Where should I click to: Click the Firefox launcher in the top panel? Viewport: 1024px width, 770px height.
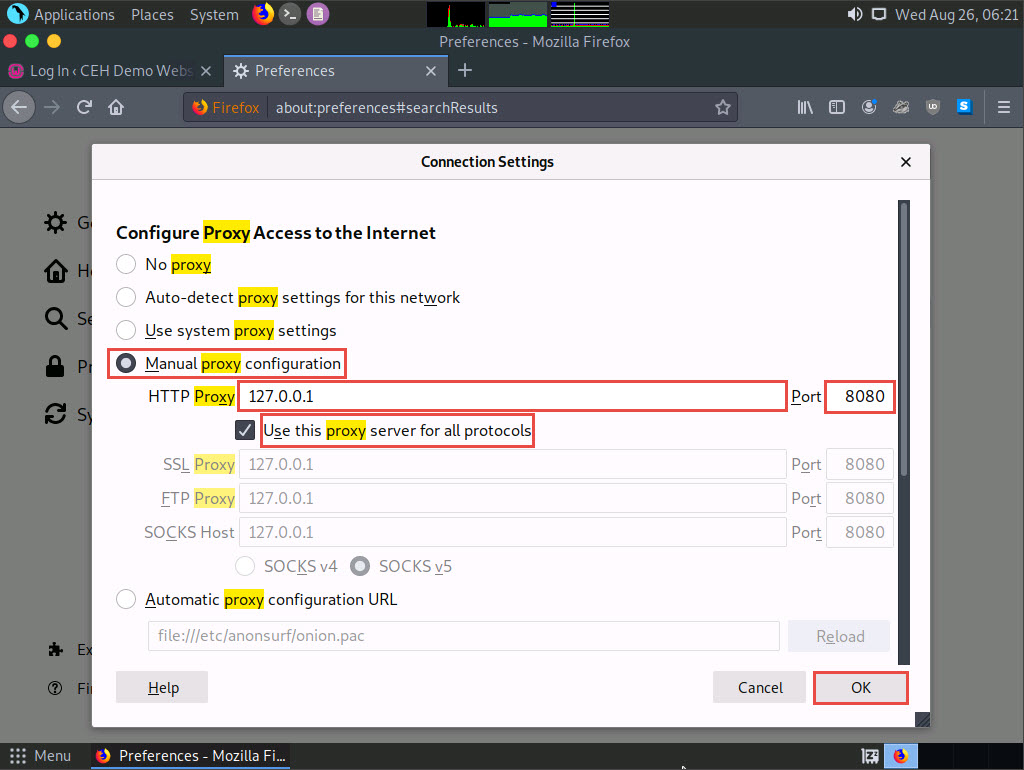click(263, 14)
